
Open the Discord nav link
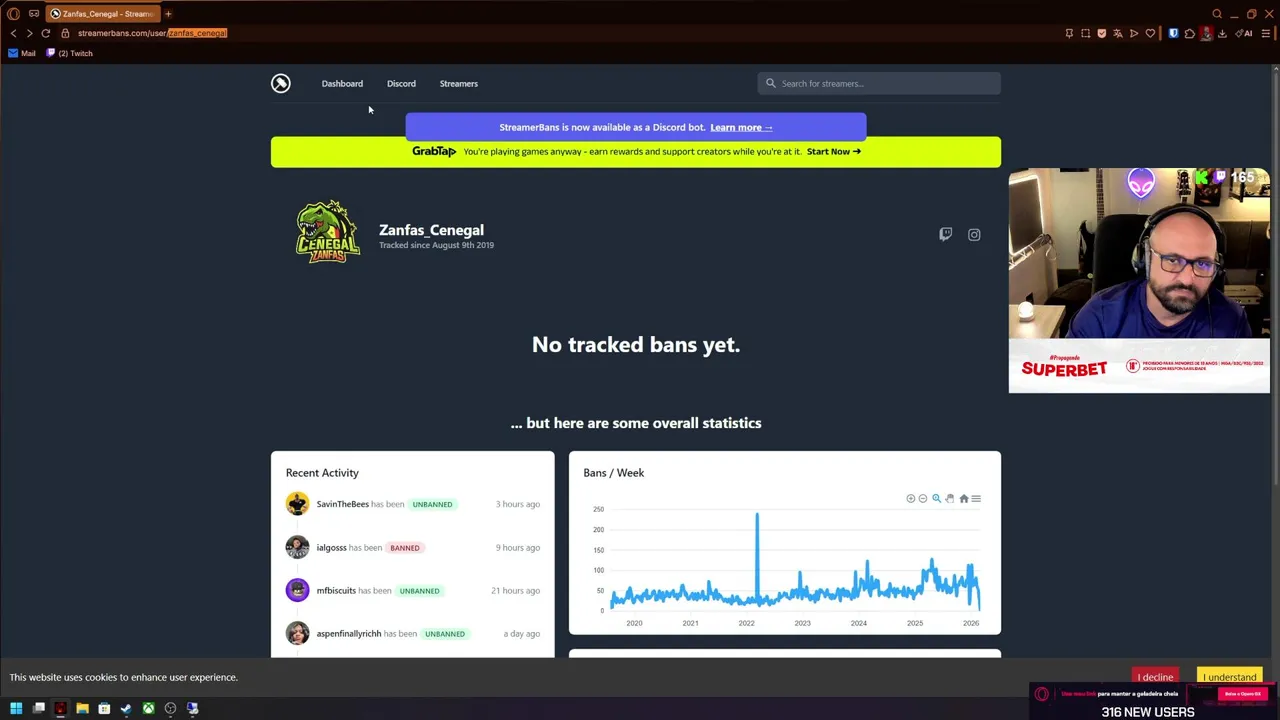tap(401, 83)
